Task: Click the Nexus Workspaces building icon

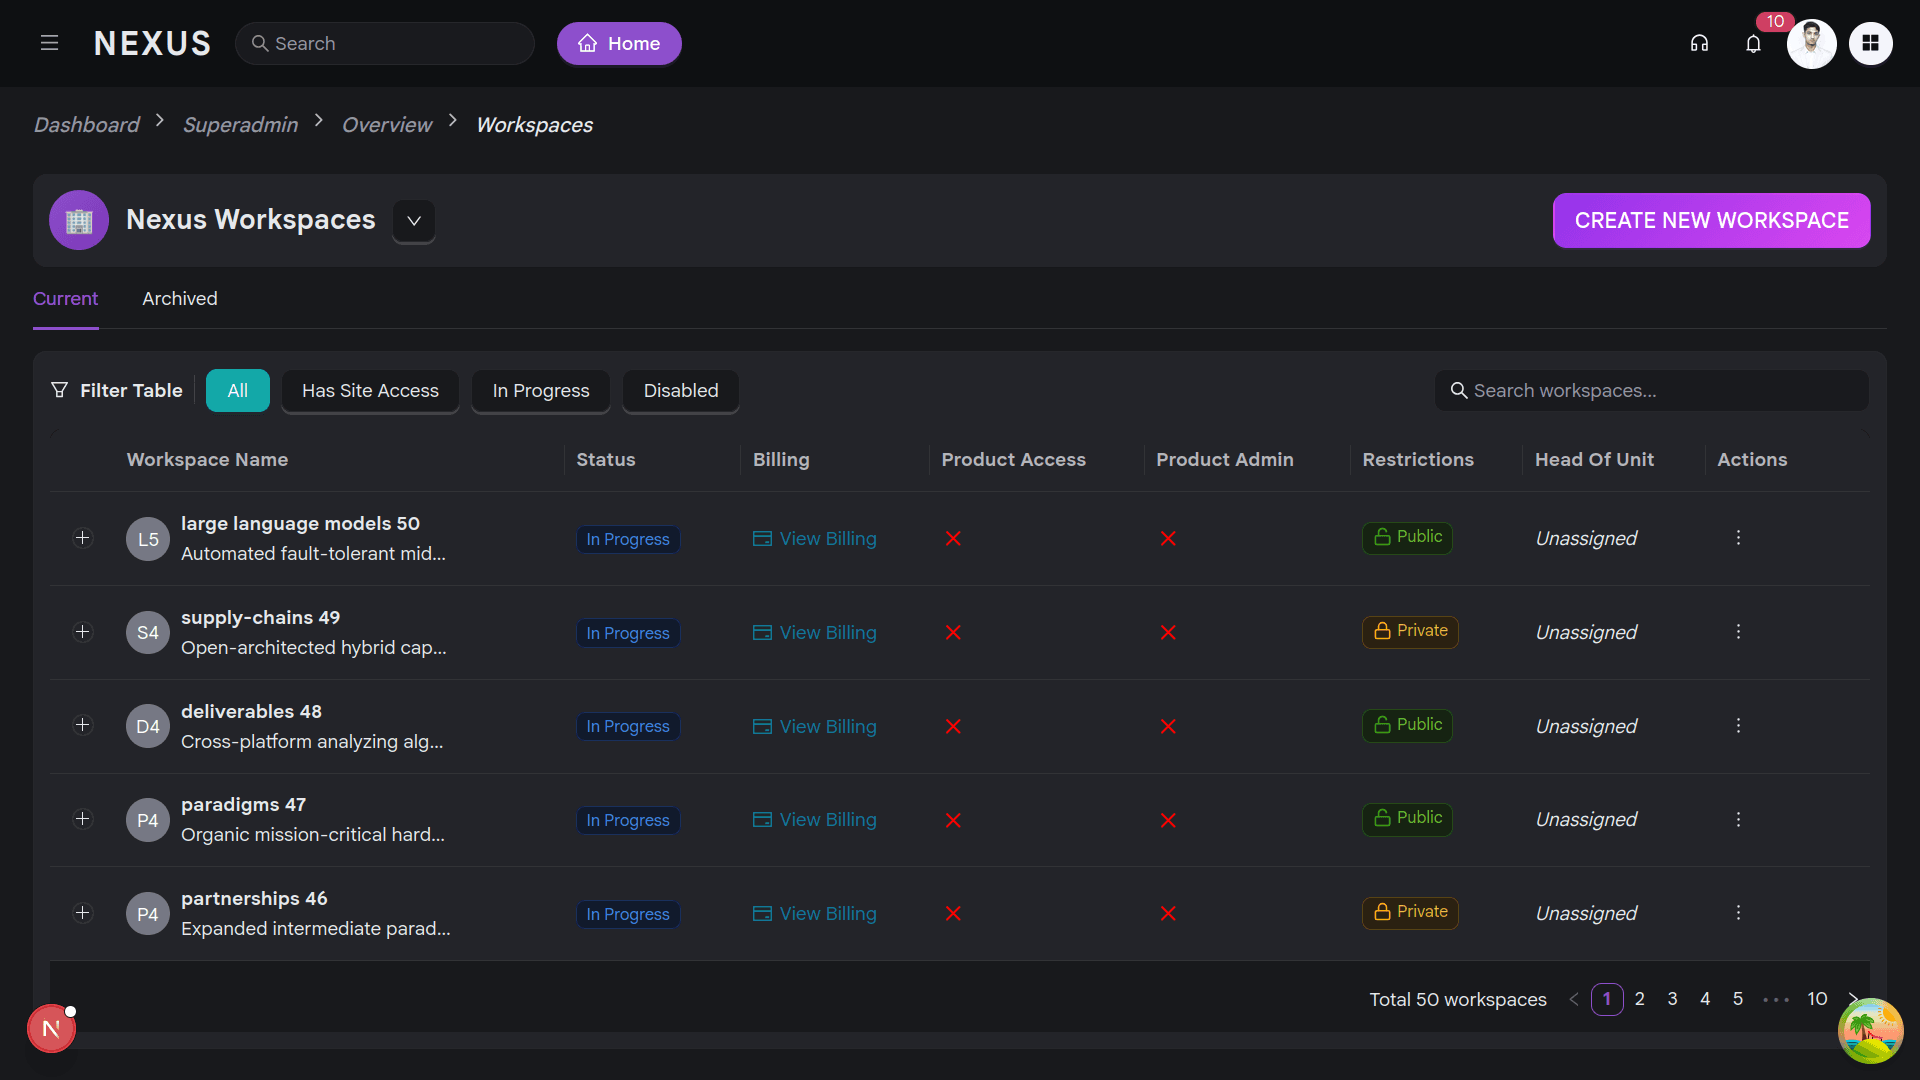Action: [x=79, y=220]
